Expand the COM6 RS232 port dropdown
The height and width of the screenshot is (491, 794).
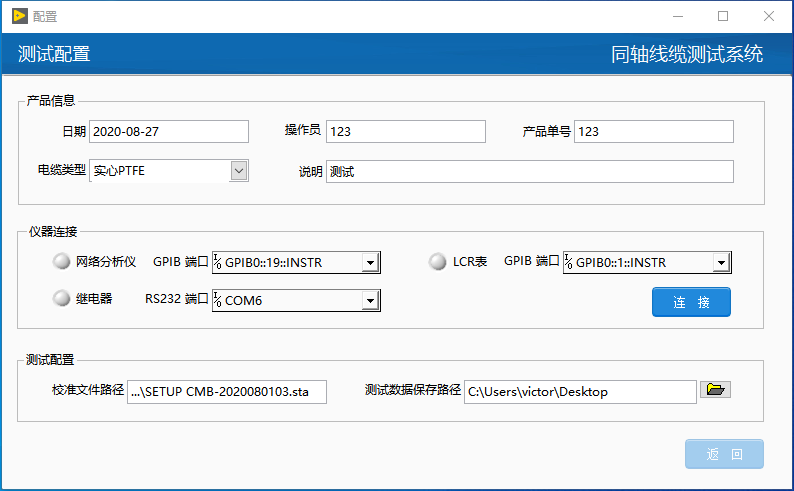370,300
